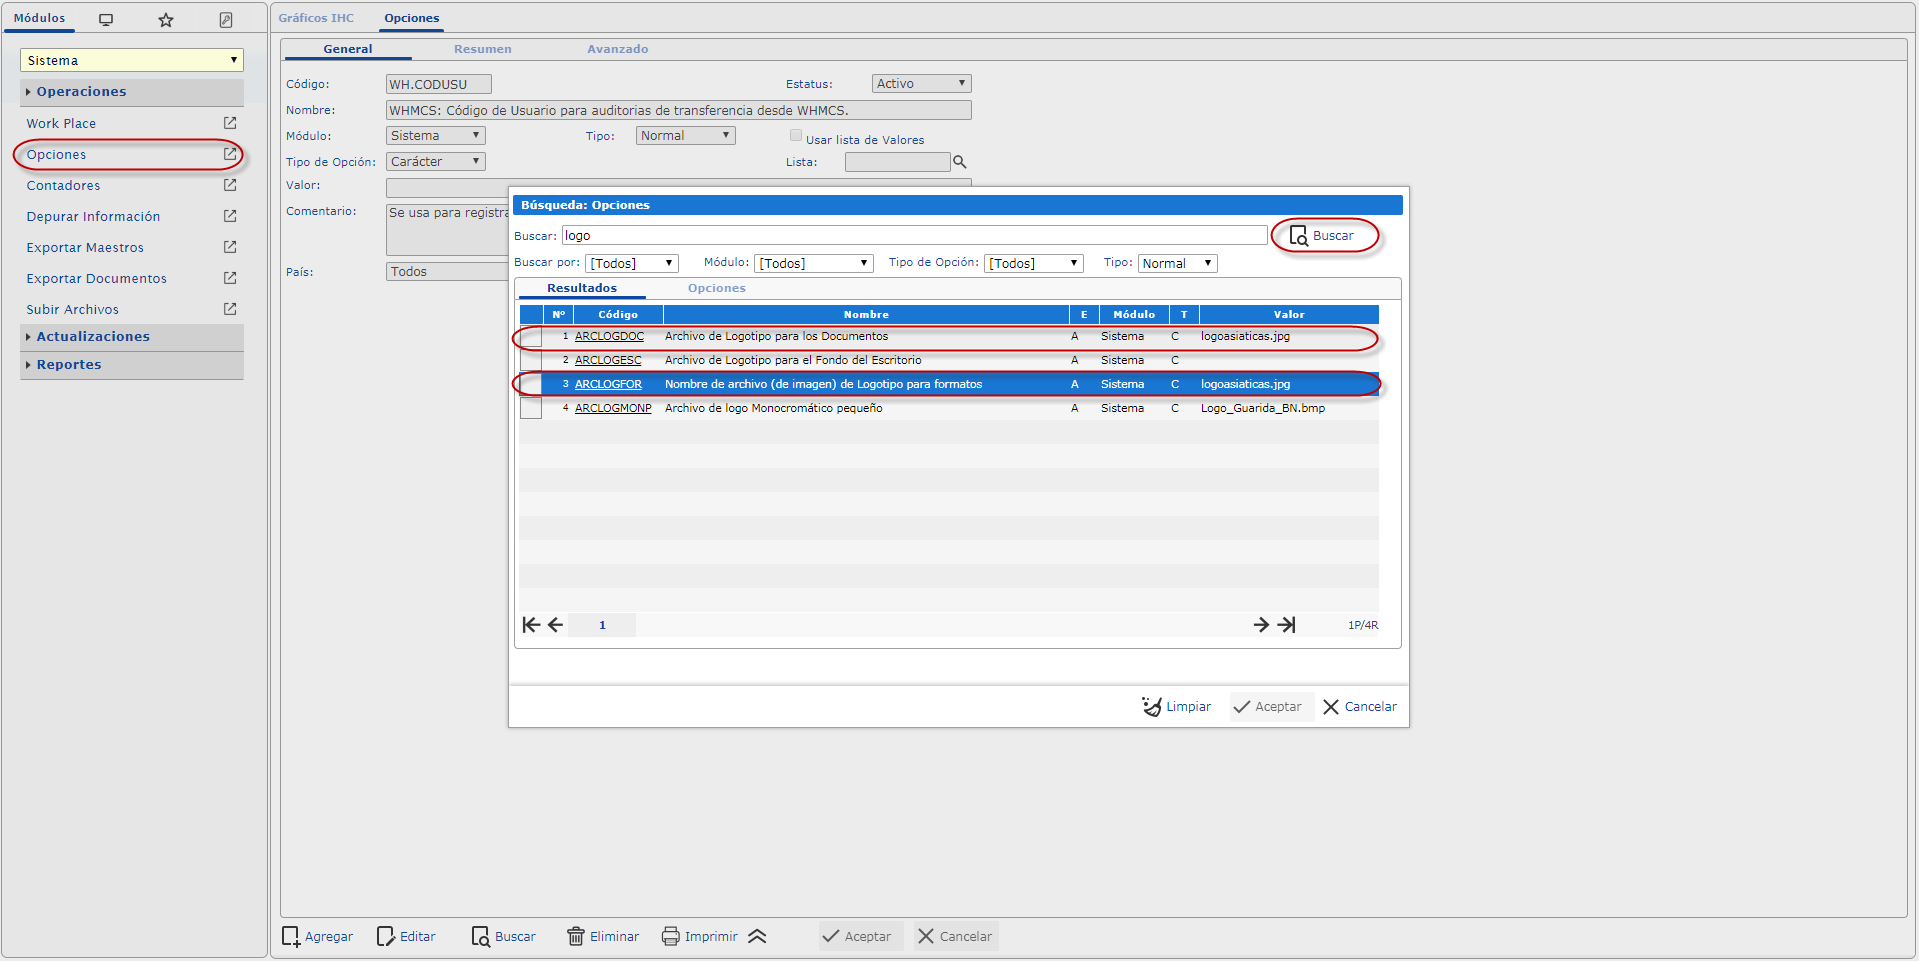Click the Eliminar trash icon

(x=576, y=936)
